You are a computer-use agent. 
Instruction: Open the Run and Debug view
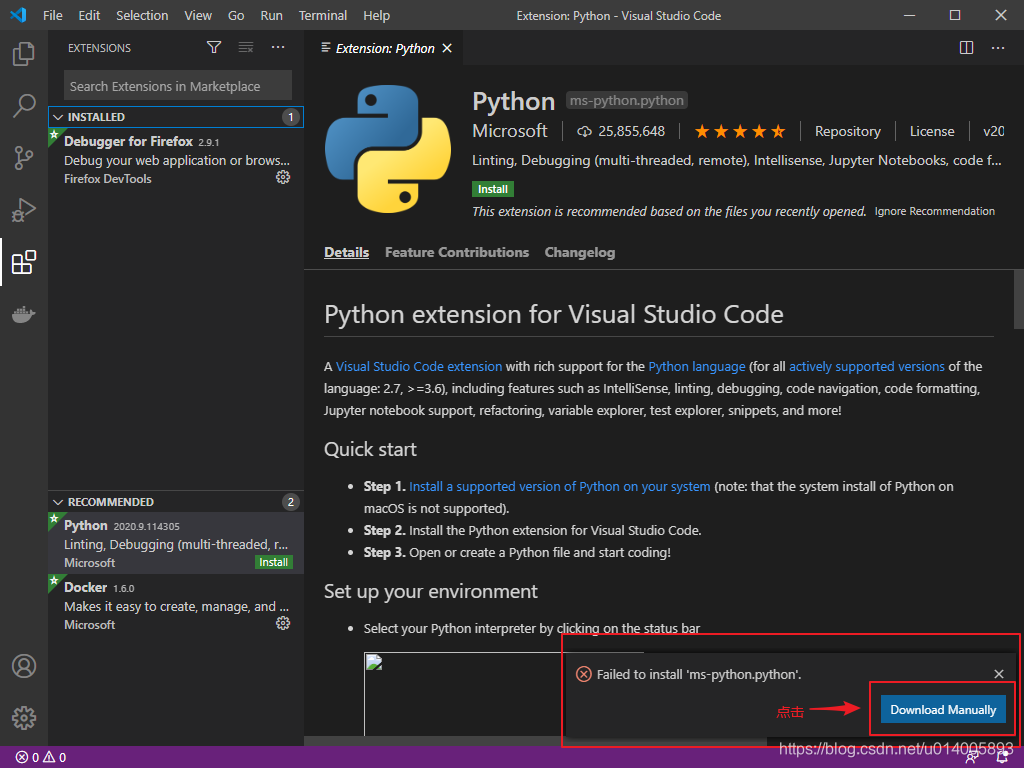click(24, 210)
